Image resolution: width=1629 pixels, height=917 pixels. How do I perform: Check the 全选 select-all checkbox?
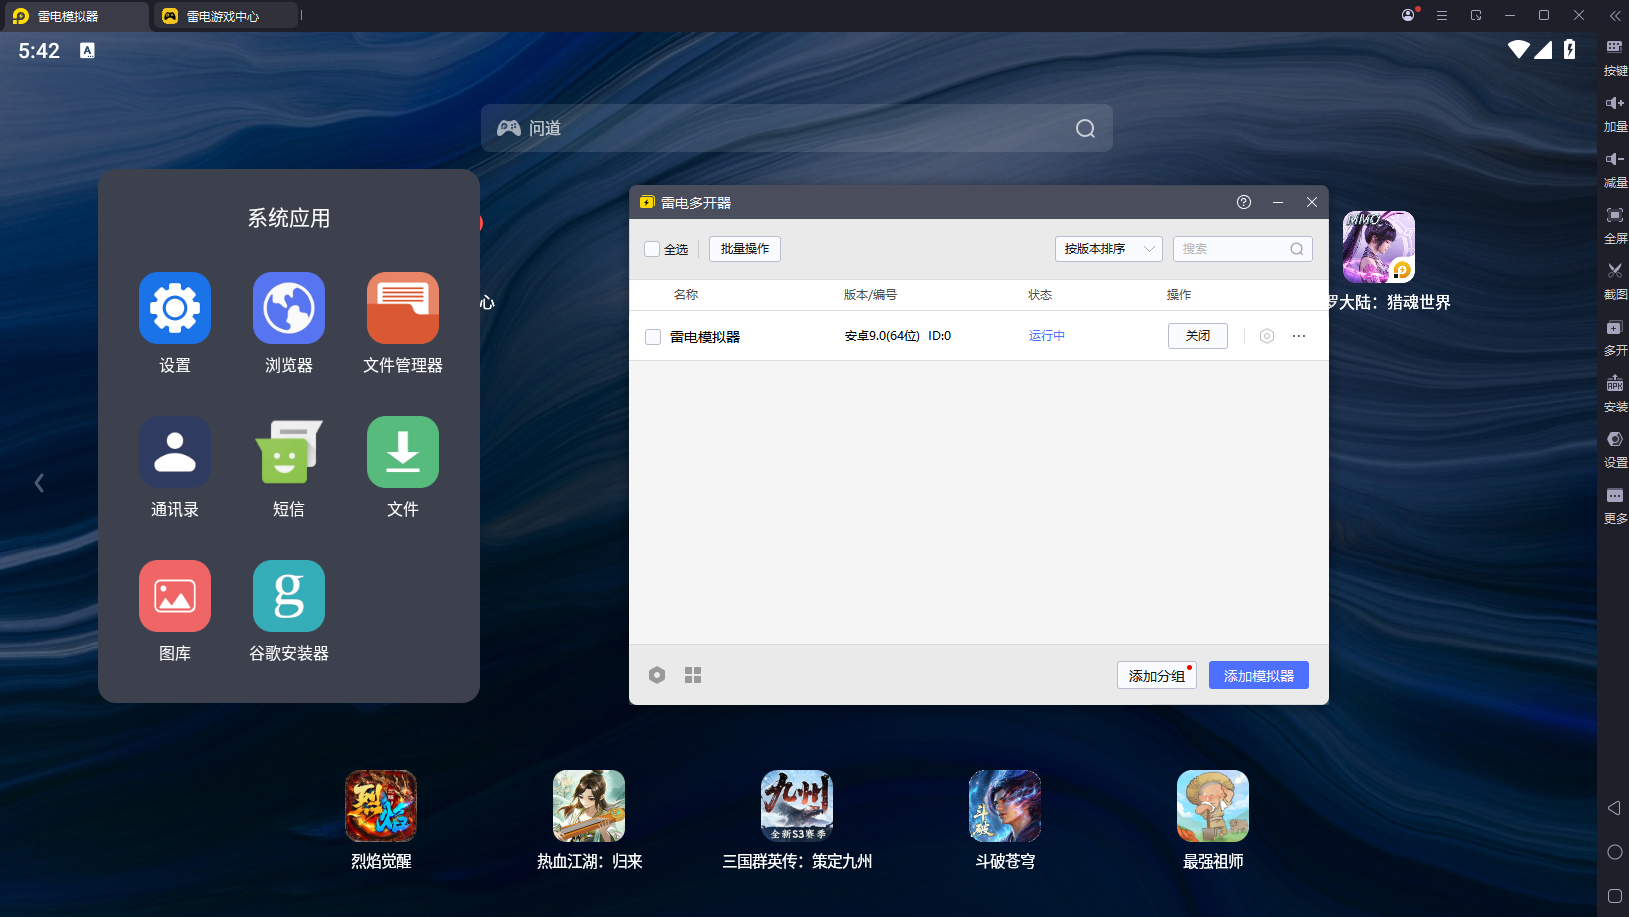click(652, 249)
